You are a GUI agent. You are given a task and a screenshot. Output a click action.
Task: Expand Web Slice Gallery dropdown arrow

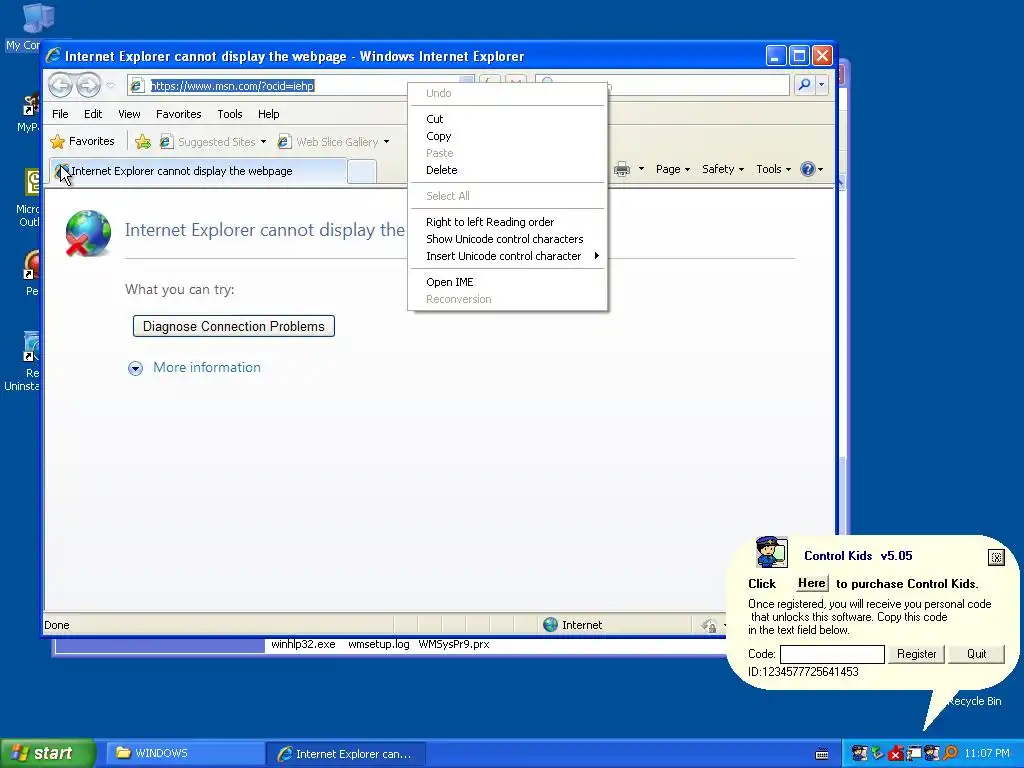pos(387,142)
